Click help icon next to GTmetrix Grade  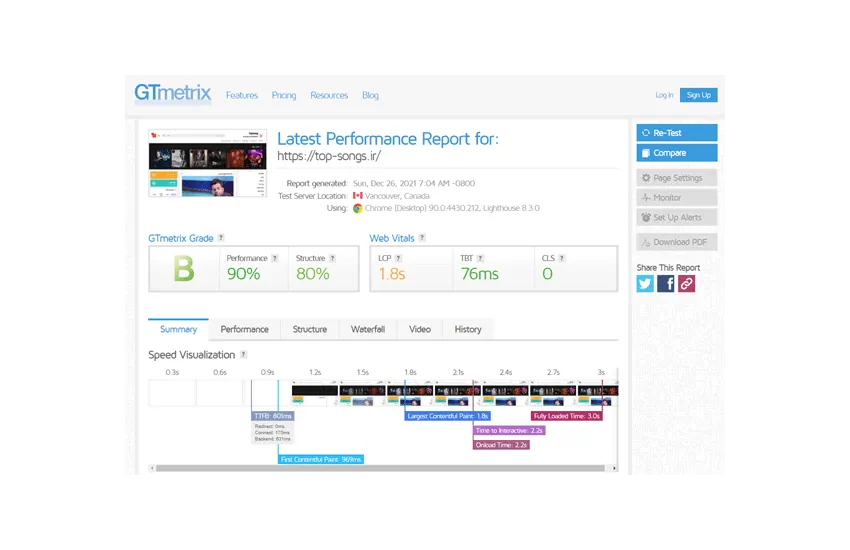tap(221, 238)
